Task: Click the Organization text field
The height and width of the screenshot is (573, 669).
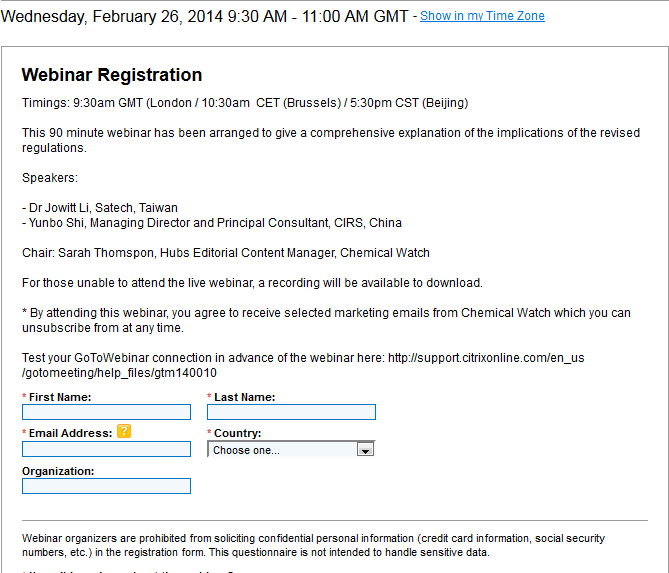Action: [x=106, y=486]
